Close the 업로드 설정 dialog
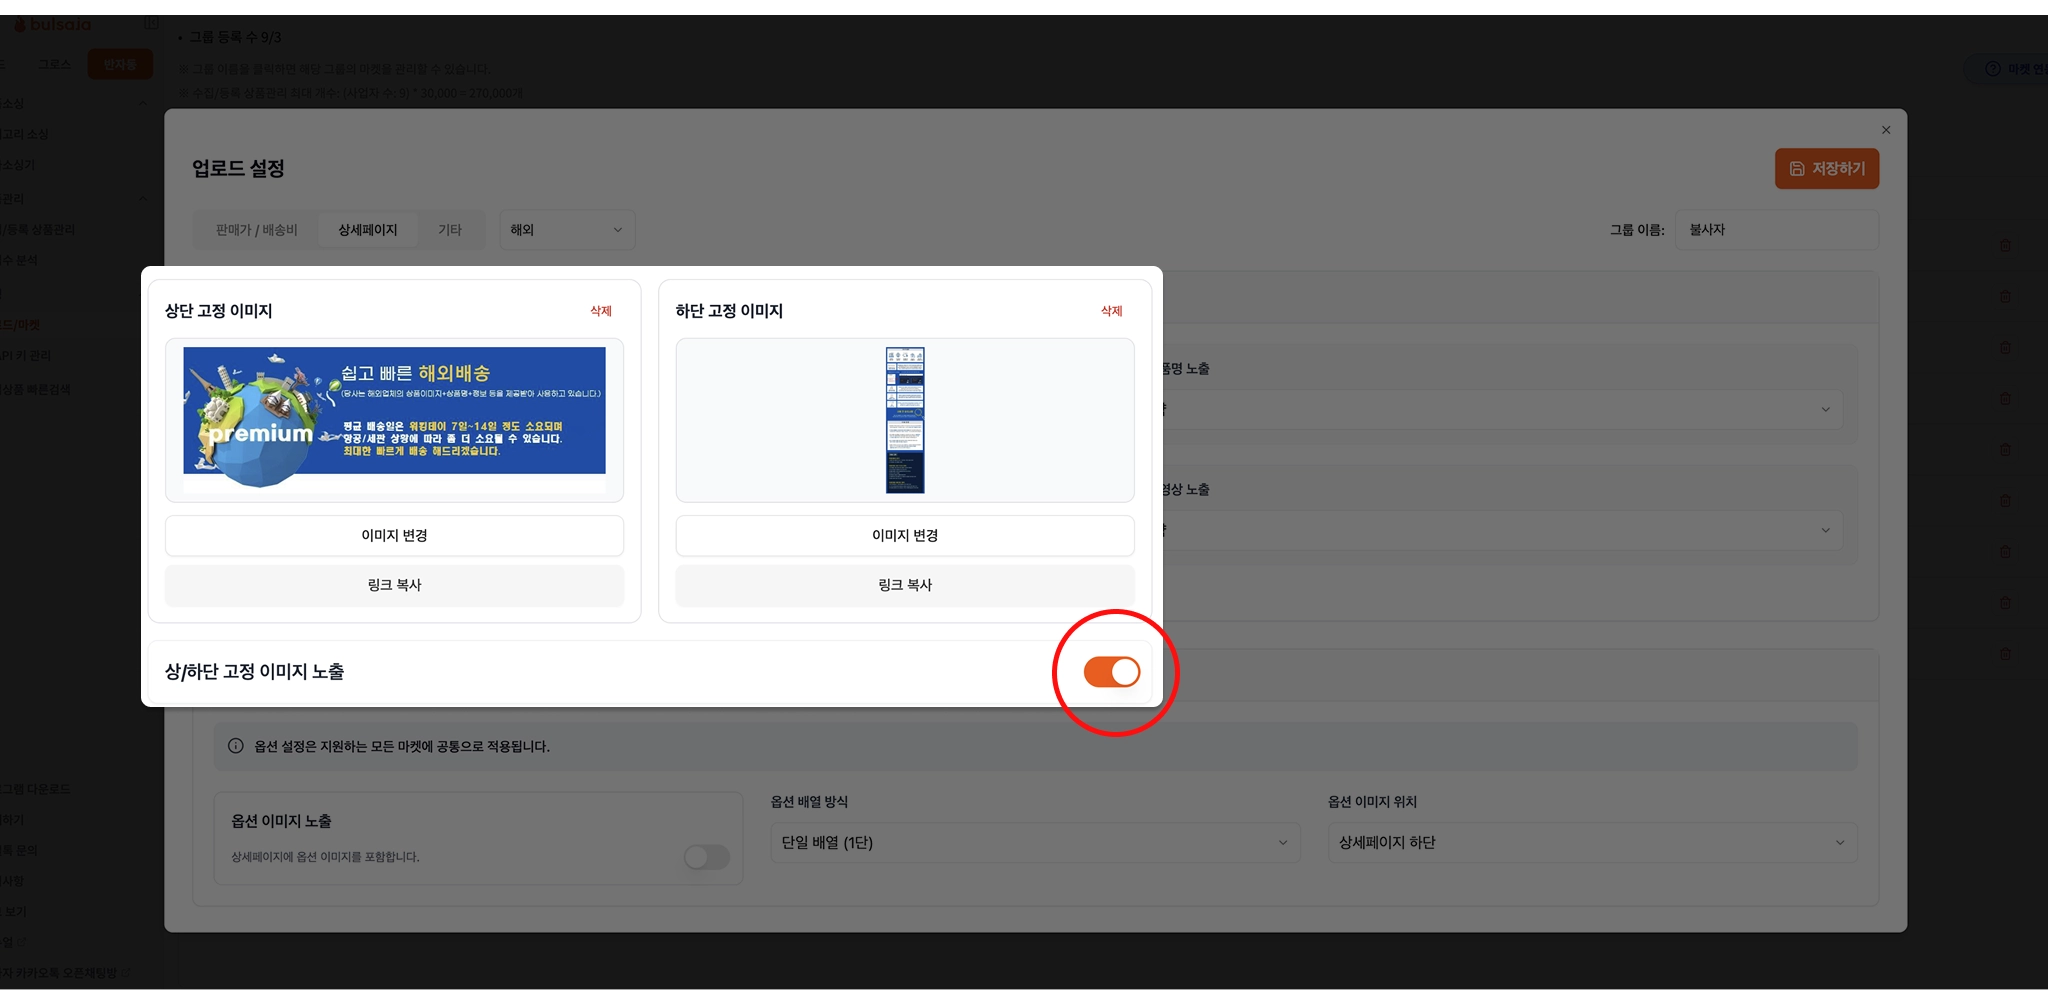 coord(1886,130)
